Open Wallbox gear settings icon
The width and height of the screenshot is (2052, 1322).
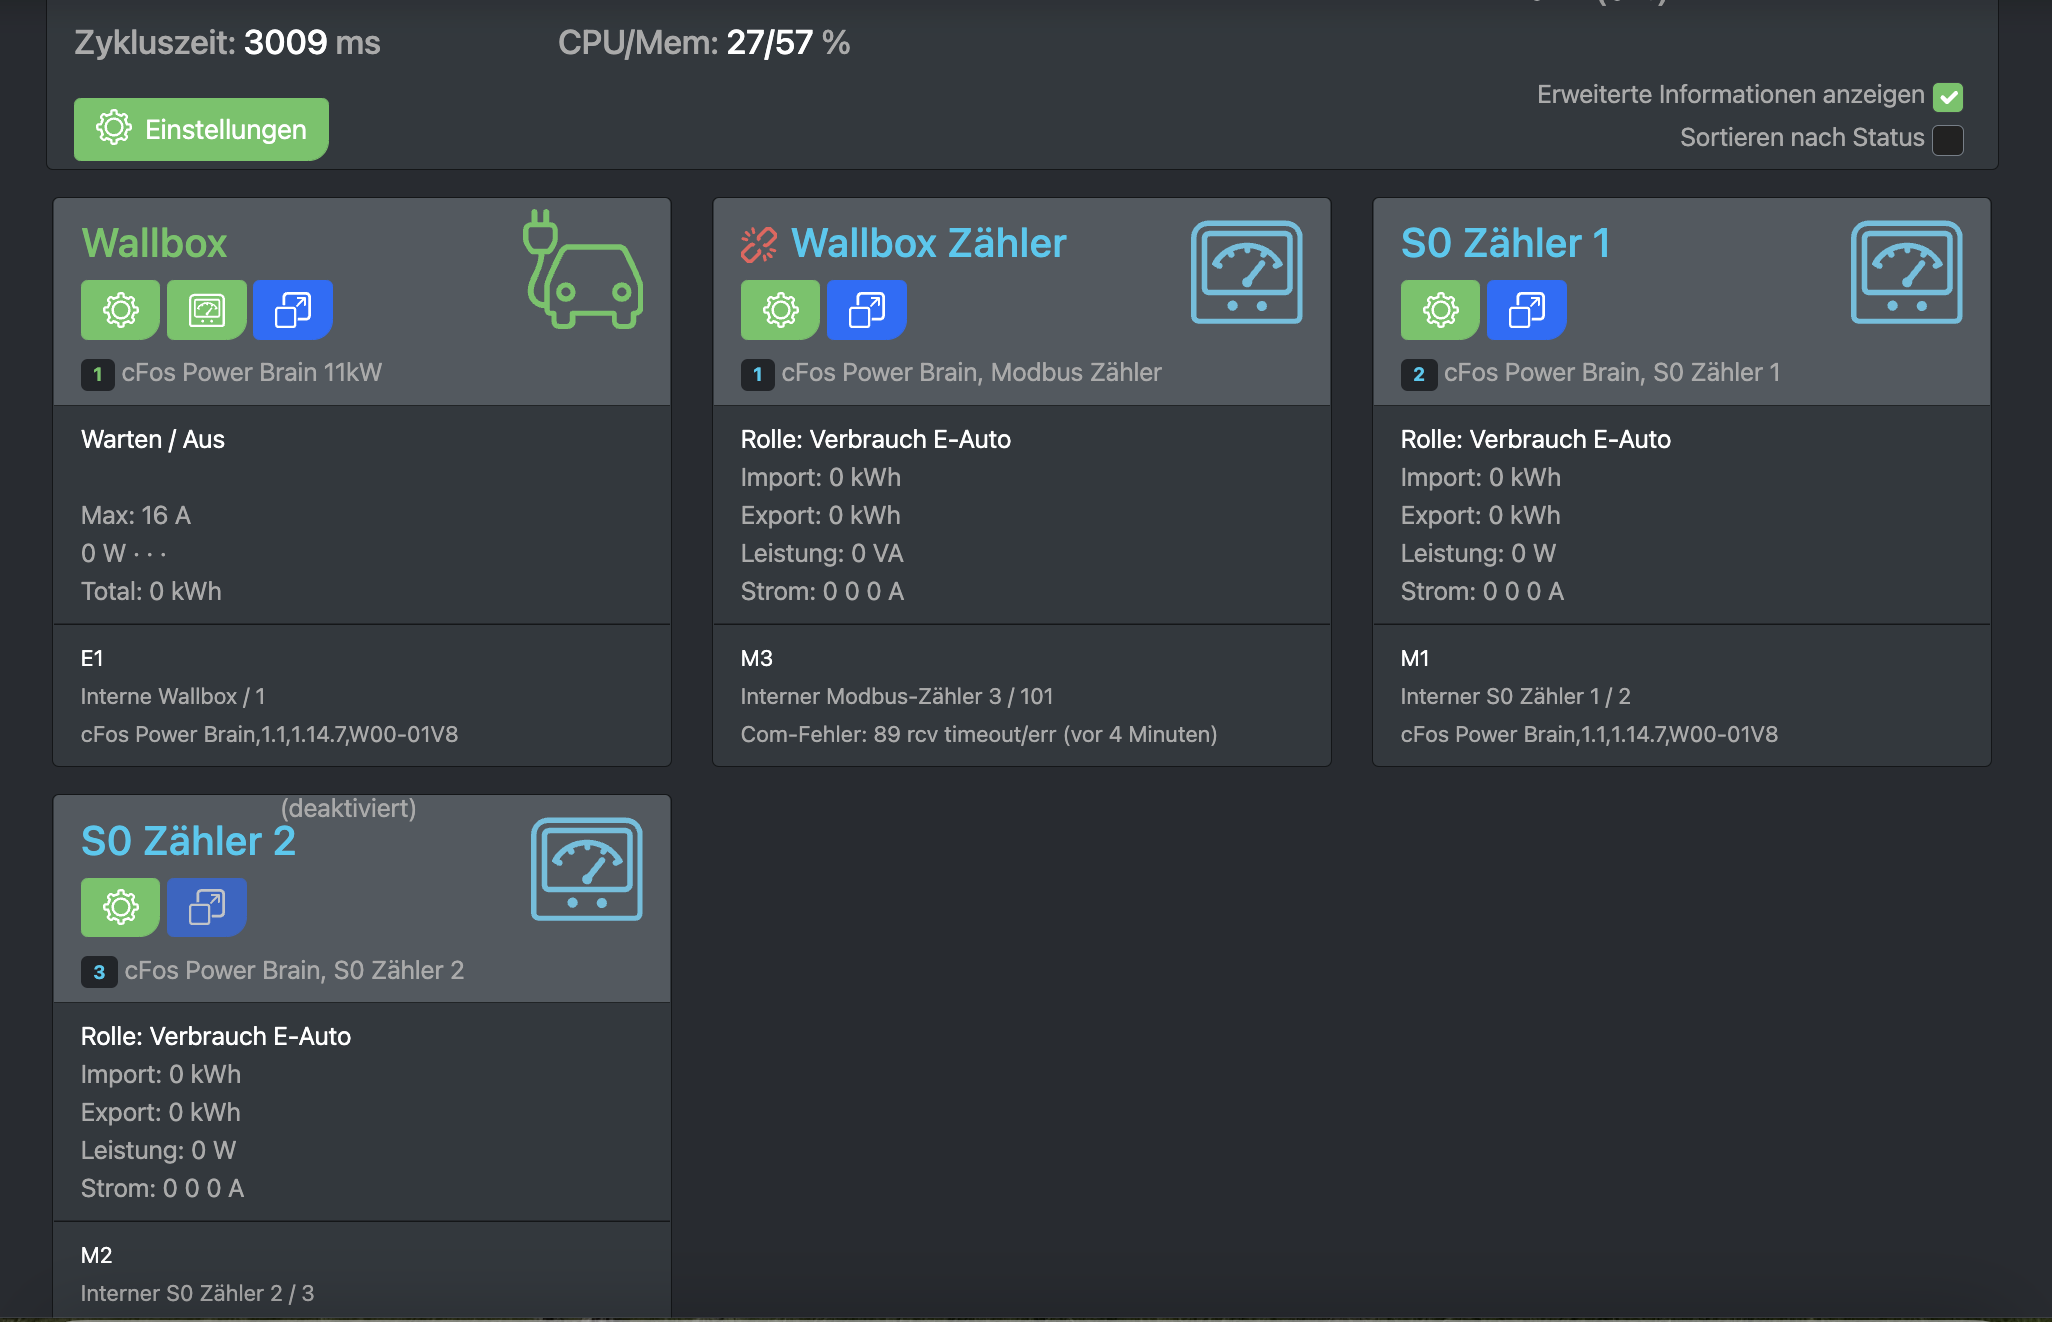coord(120,310)
